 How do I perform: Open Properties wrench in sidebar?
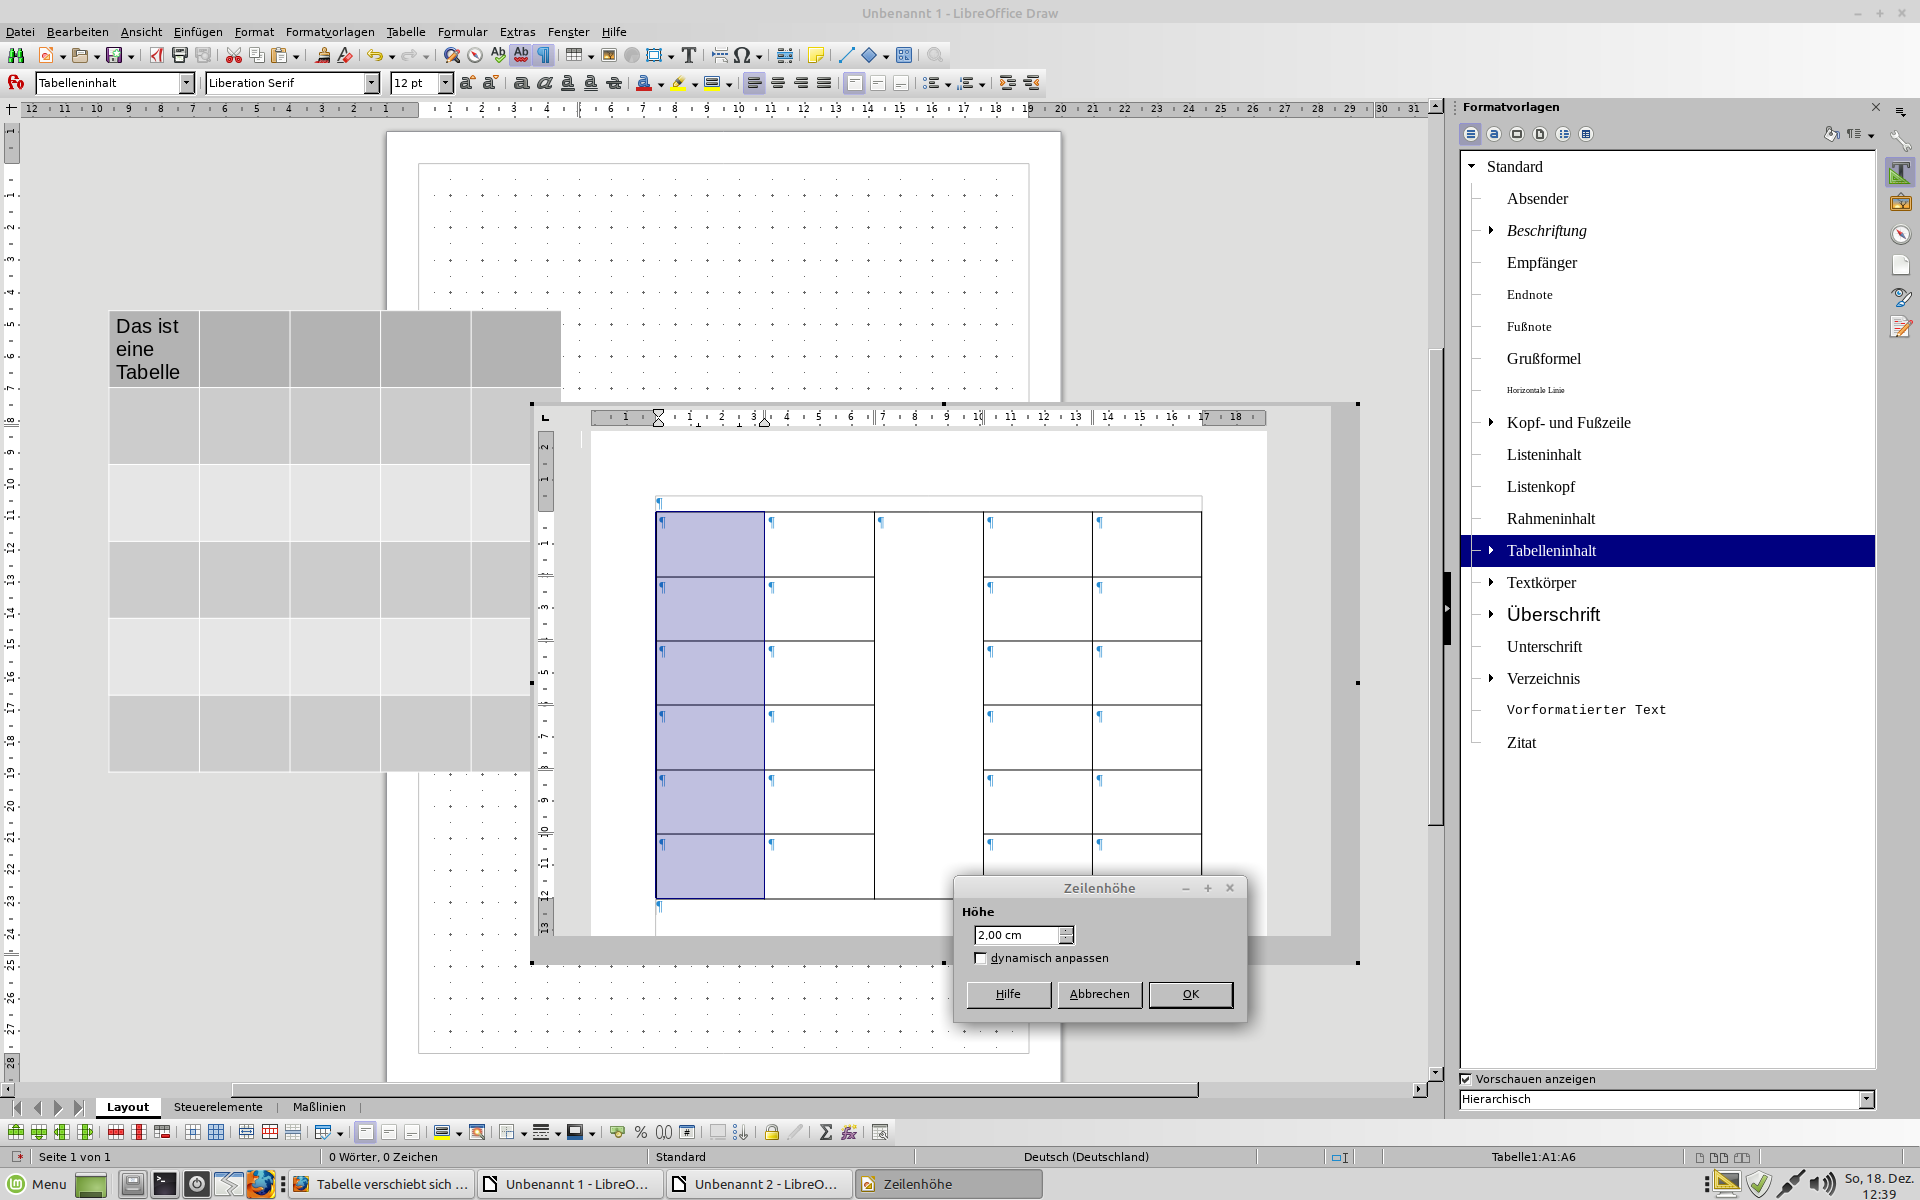[x=1900, y=141]
